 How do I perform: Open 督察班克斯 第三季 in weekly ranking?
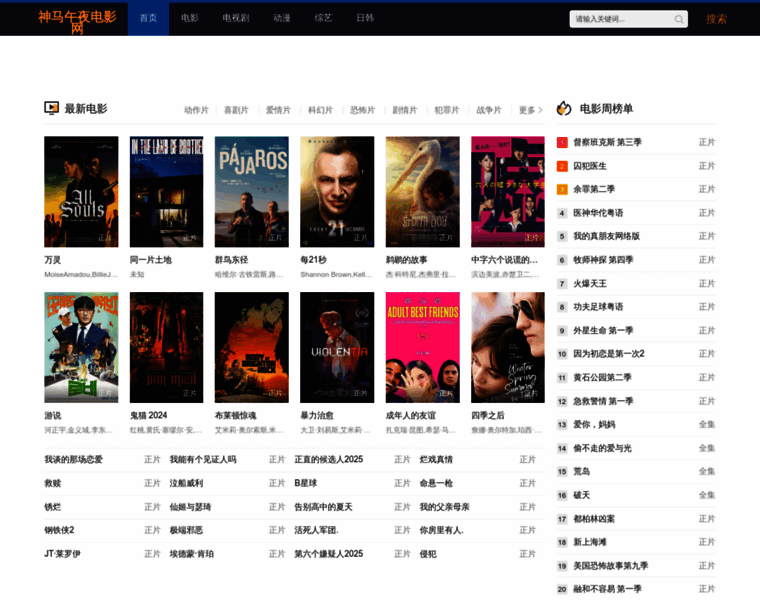click(607, 142)
